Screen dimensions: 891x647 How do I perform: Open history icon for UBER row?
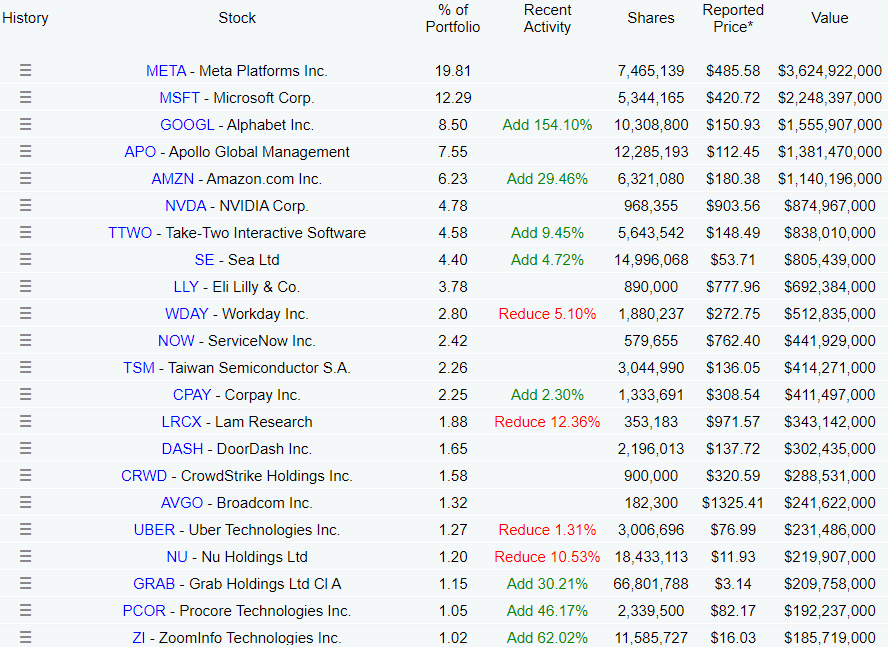click(x=26, y=529)
